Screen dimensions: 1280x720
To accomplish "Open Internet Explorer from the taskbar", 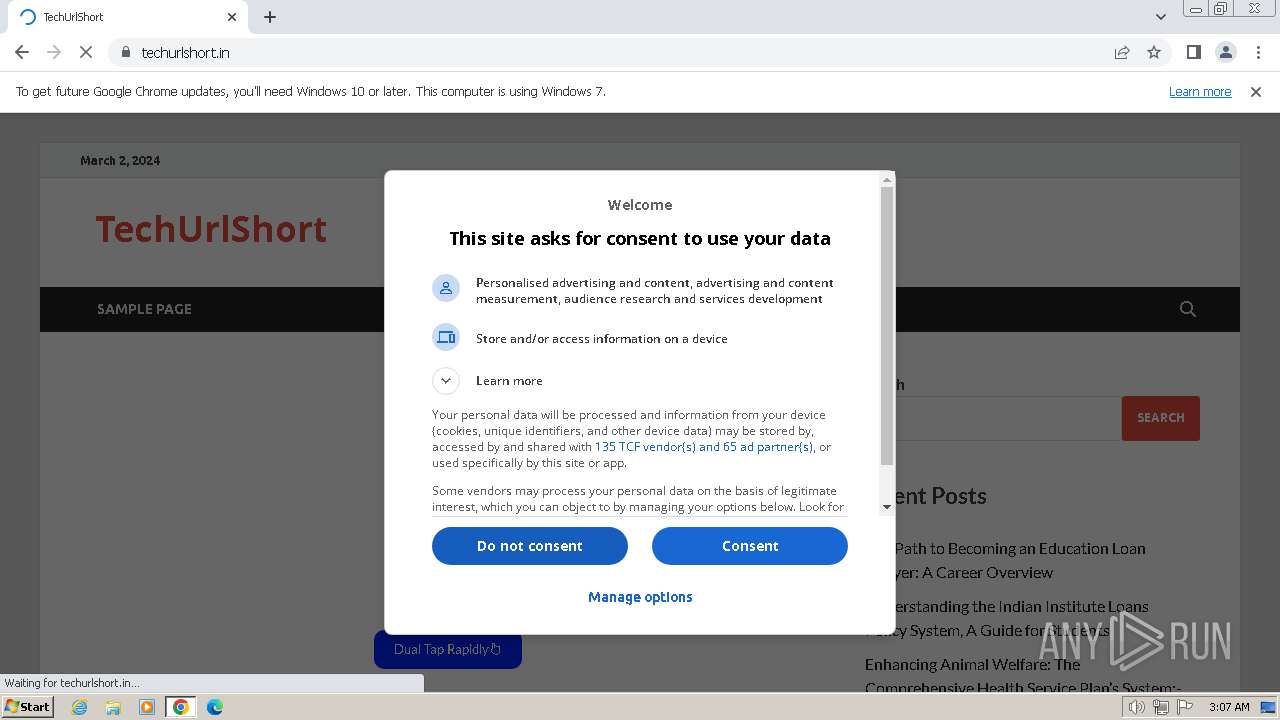I will pos(79,707).
